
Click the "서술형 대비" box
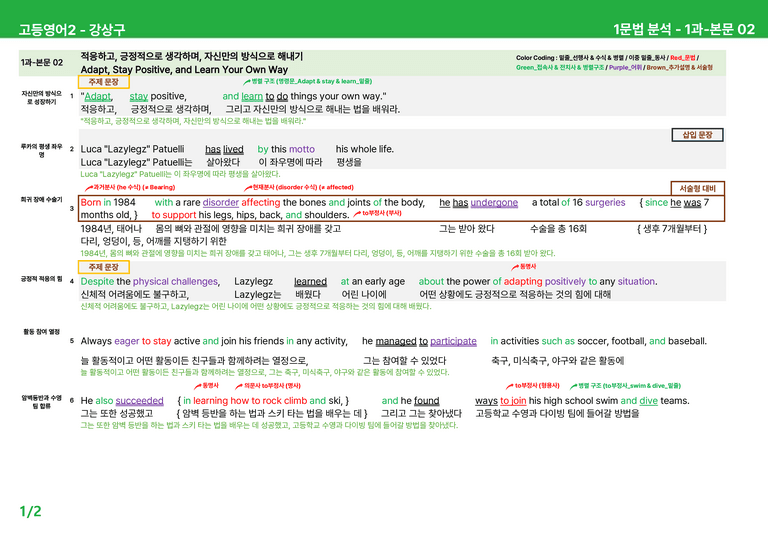(697, 188)
